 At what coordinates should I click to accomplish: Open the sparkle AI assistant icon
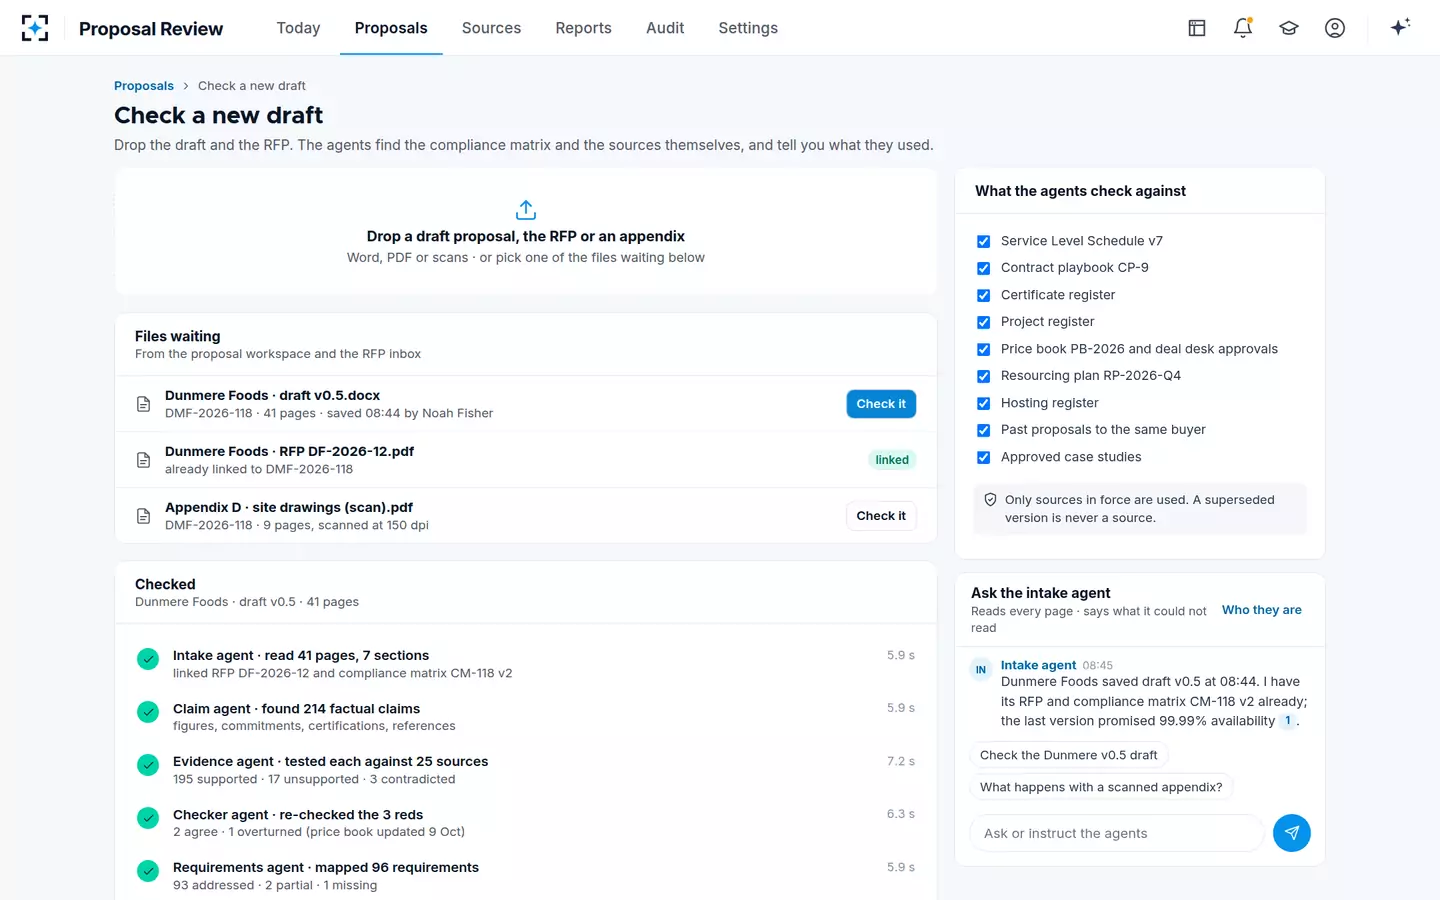tap(1400, 27)
